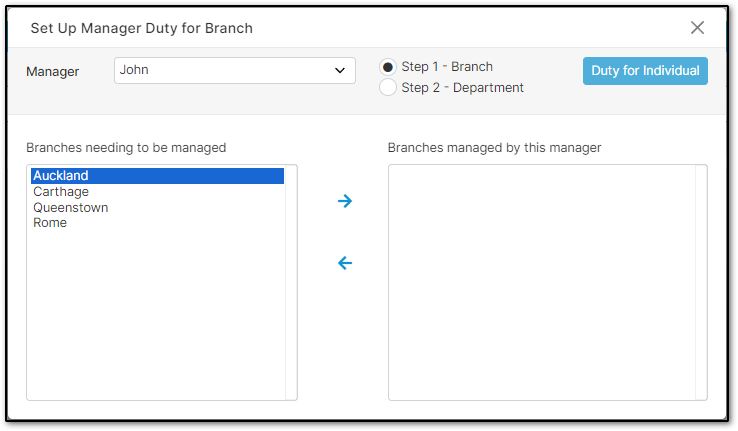Click the Step 1 - Branch label
The height and width of the screenshot is (431, 738).
coord(447,67)
